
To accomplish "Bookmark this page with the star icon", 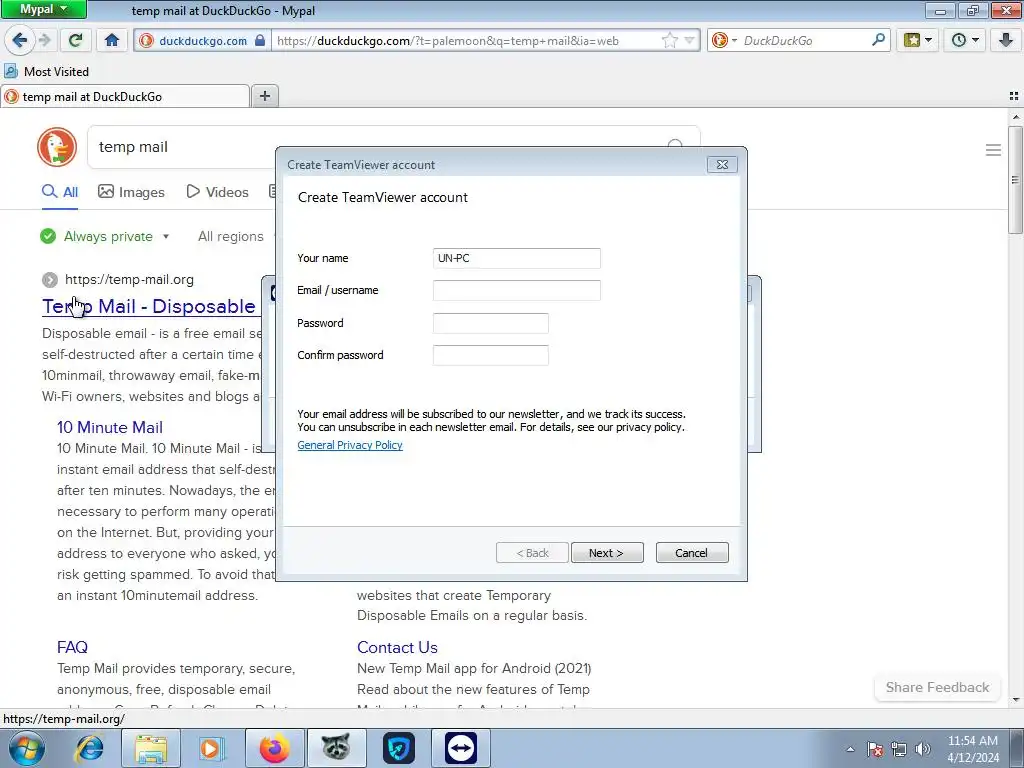I will [x=670, y=40].
